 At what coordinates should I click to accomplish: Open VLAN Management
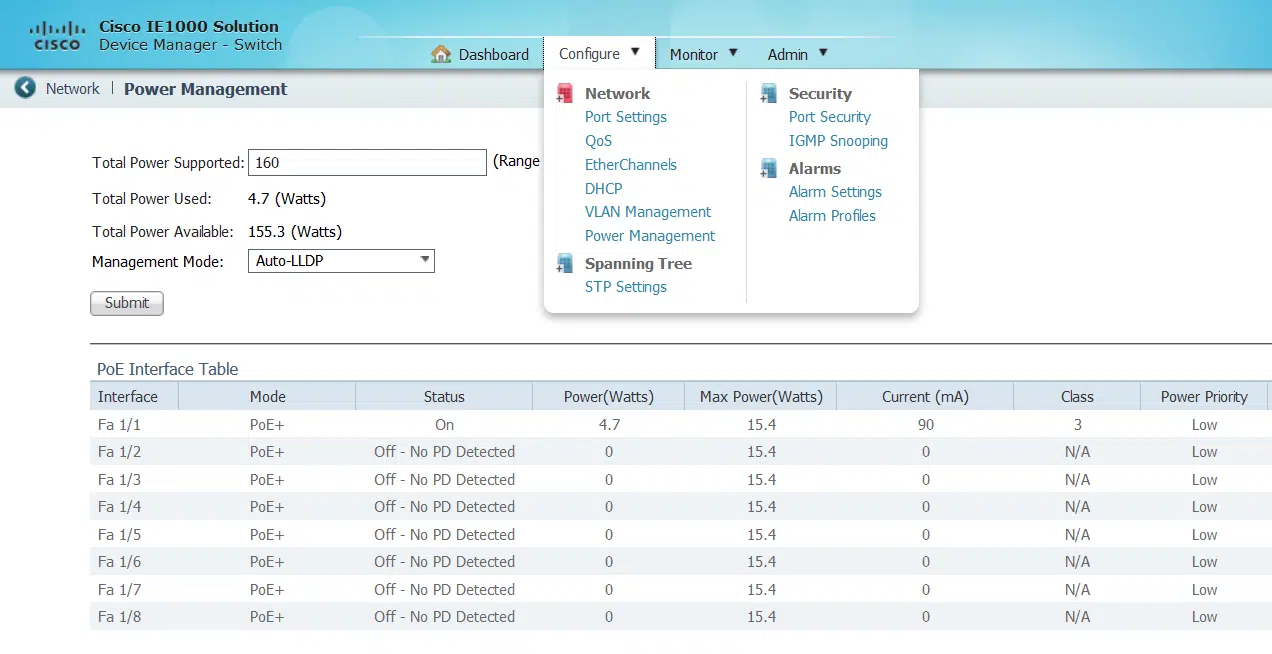click(648, 212)
